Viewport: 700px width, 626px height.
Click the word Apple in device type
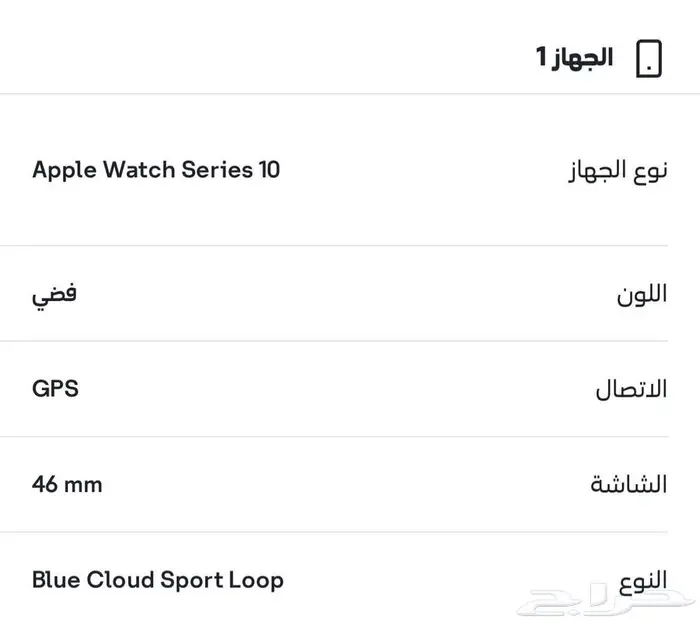tap(61, 169)
